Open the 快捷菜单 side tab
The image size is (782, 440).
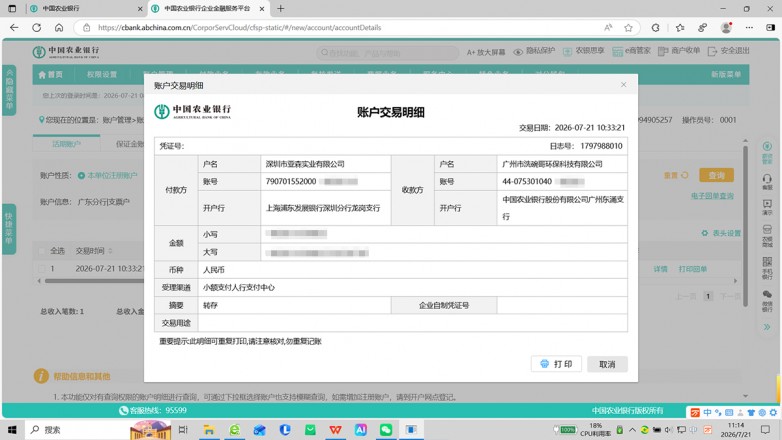[9, 229]
